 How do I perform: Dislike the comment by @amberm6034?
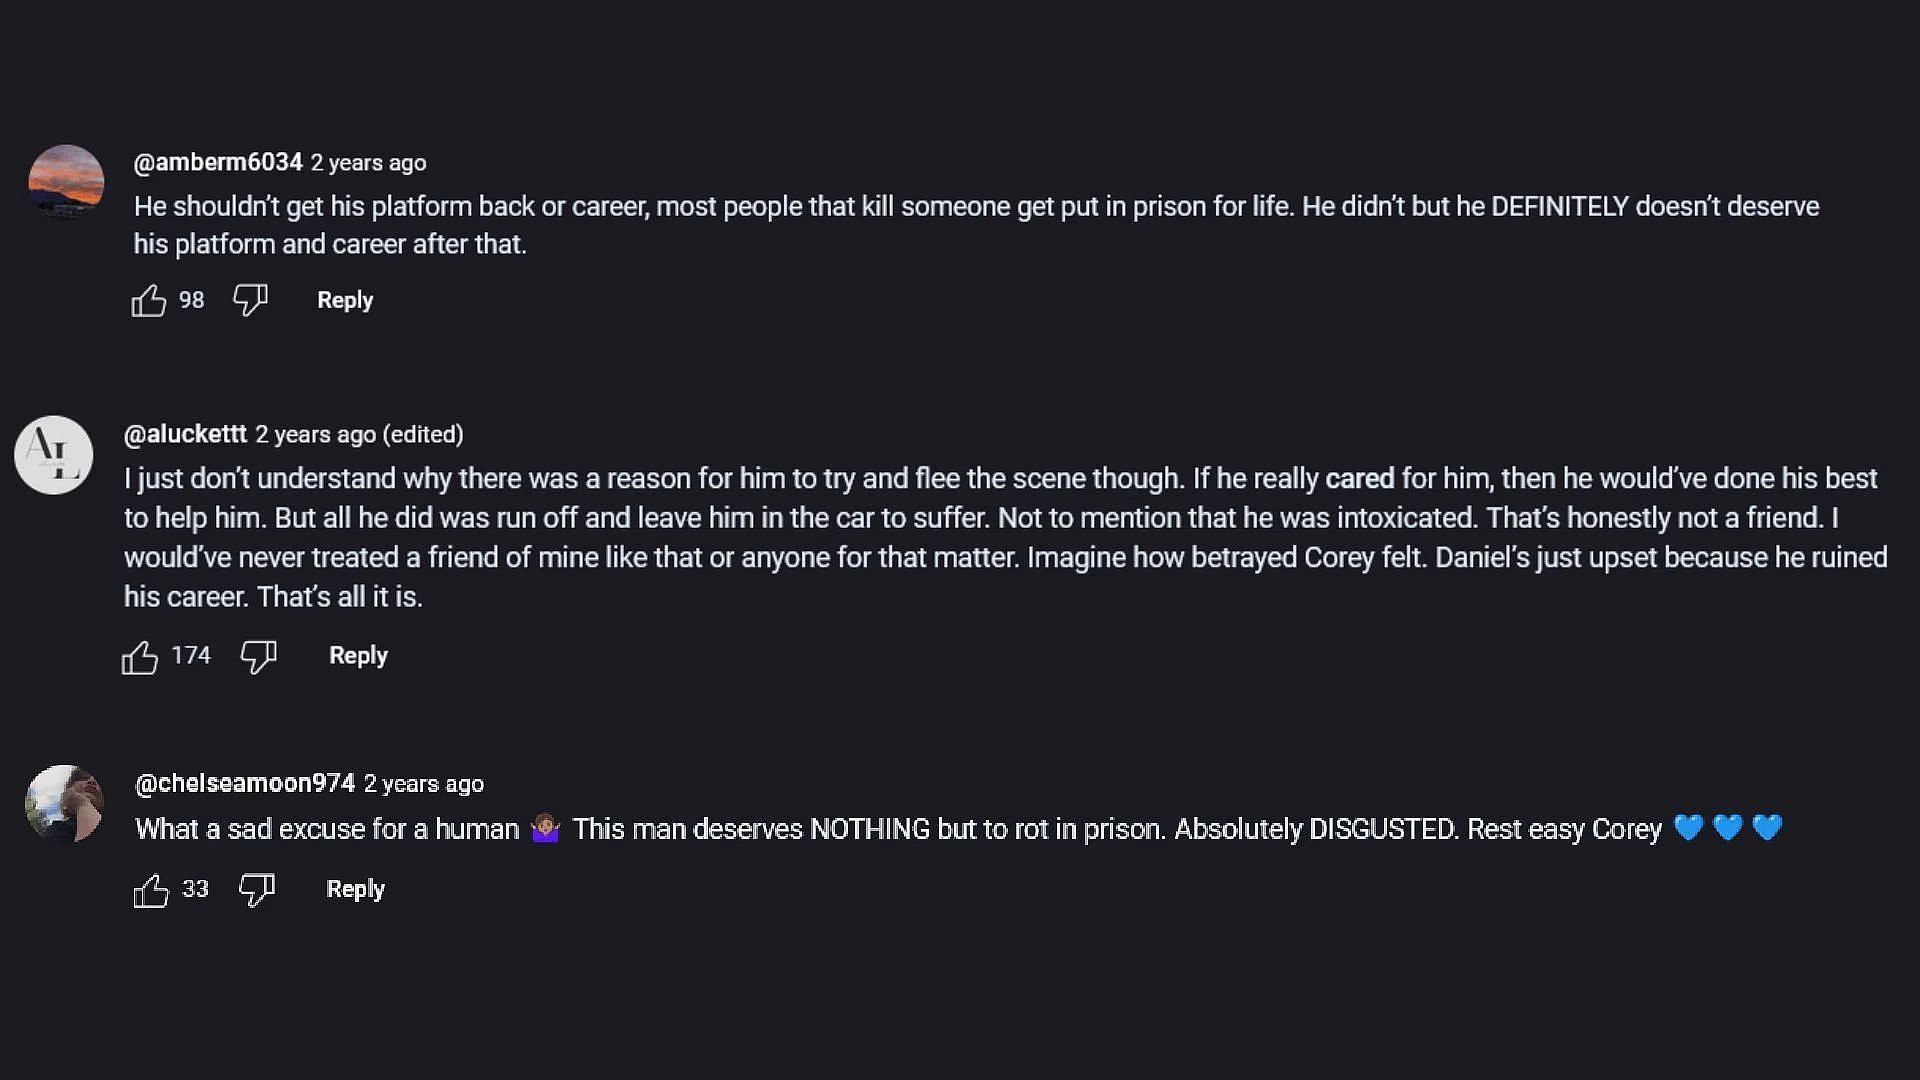(250, 299)
